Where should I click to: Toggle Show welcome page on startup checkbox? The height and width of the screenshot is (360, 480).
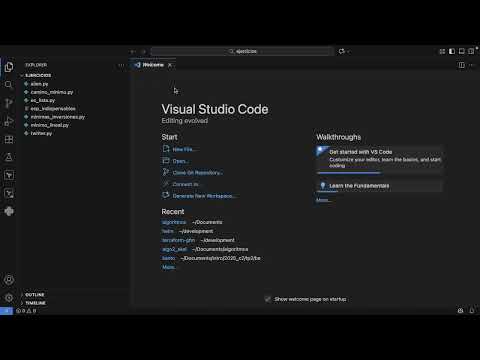(x=267, y=299)
